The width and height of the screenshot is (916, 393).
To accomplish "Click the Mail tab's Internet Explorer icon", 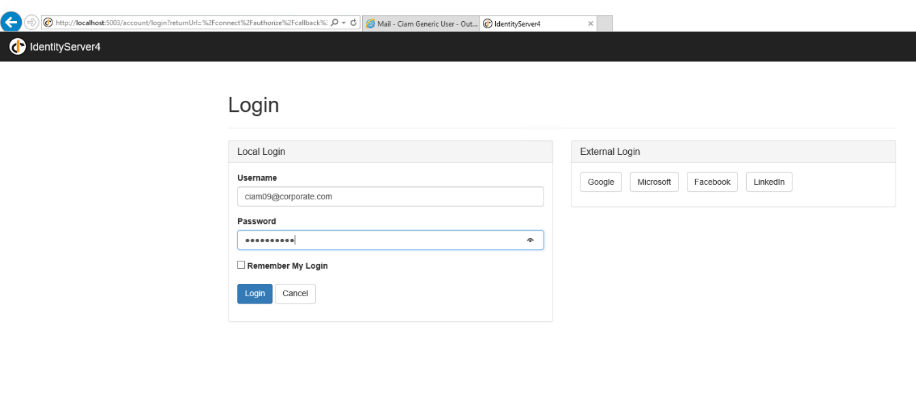I will 370,24.
